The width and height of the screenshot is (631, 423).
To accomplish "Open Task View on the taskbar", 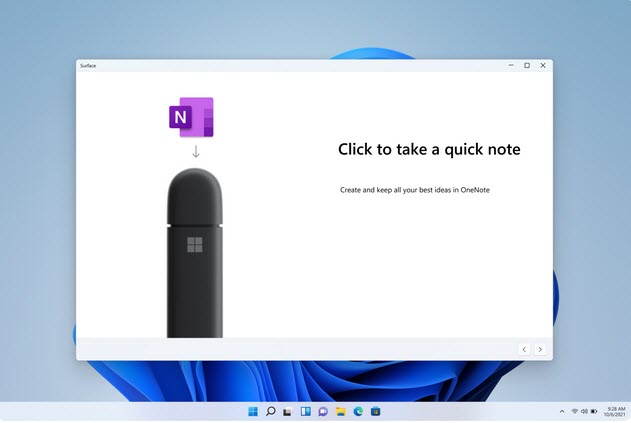I will point(287,412).
